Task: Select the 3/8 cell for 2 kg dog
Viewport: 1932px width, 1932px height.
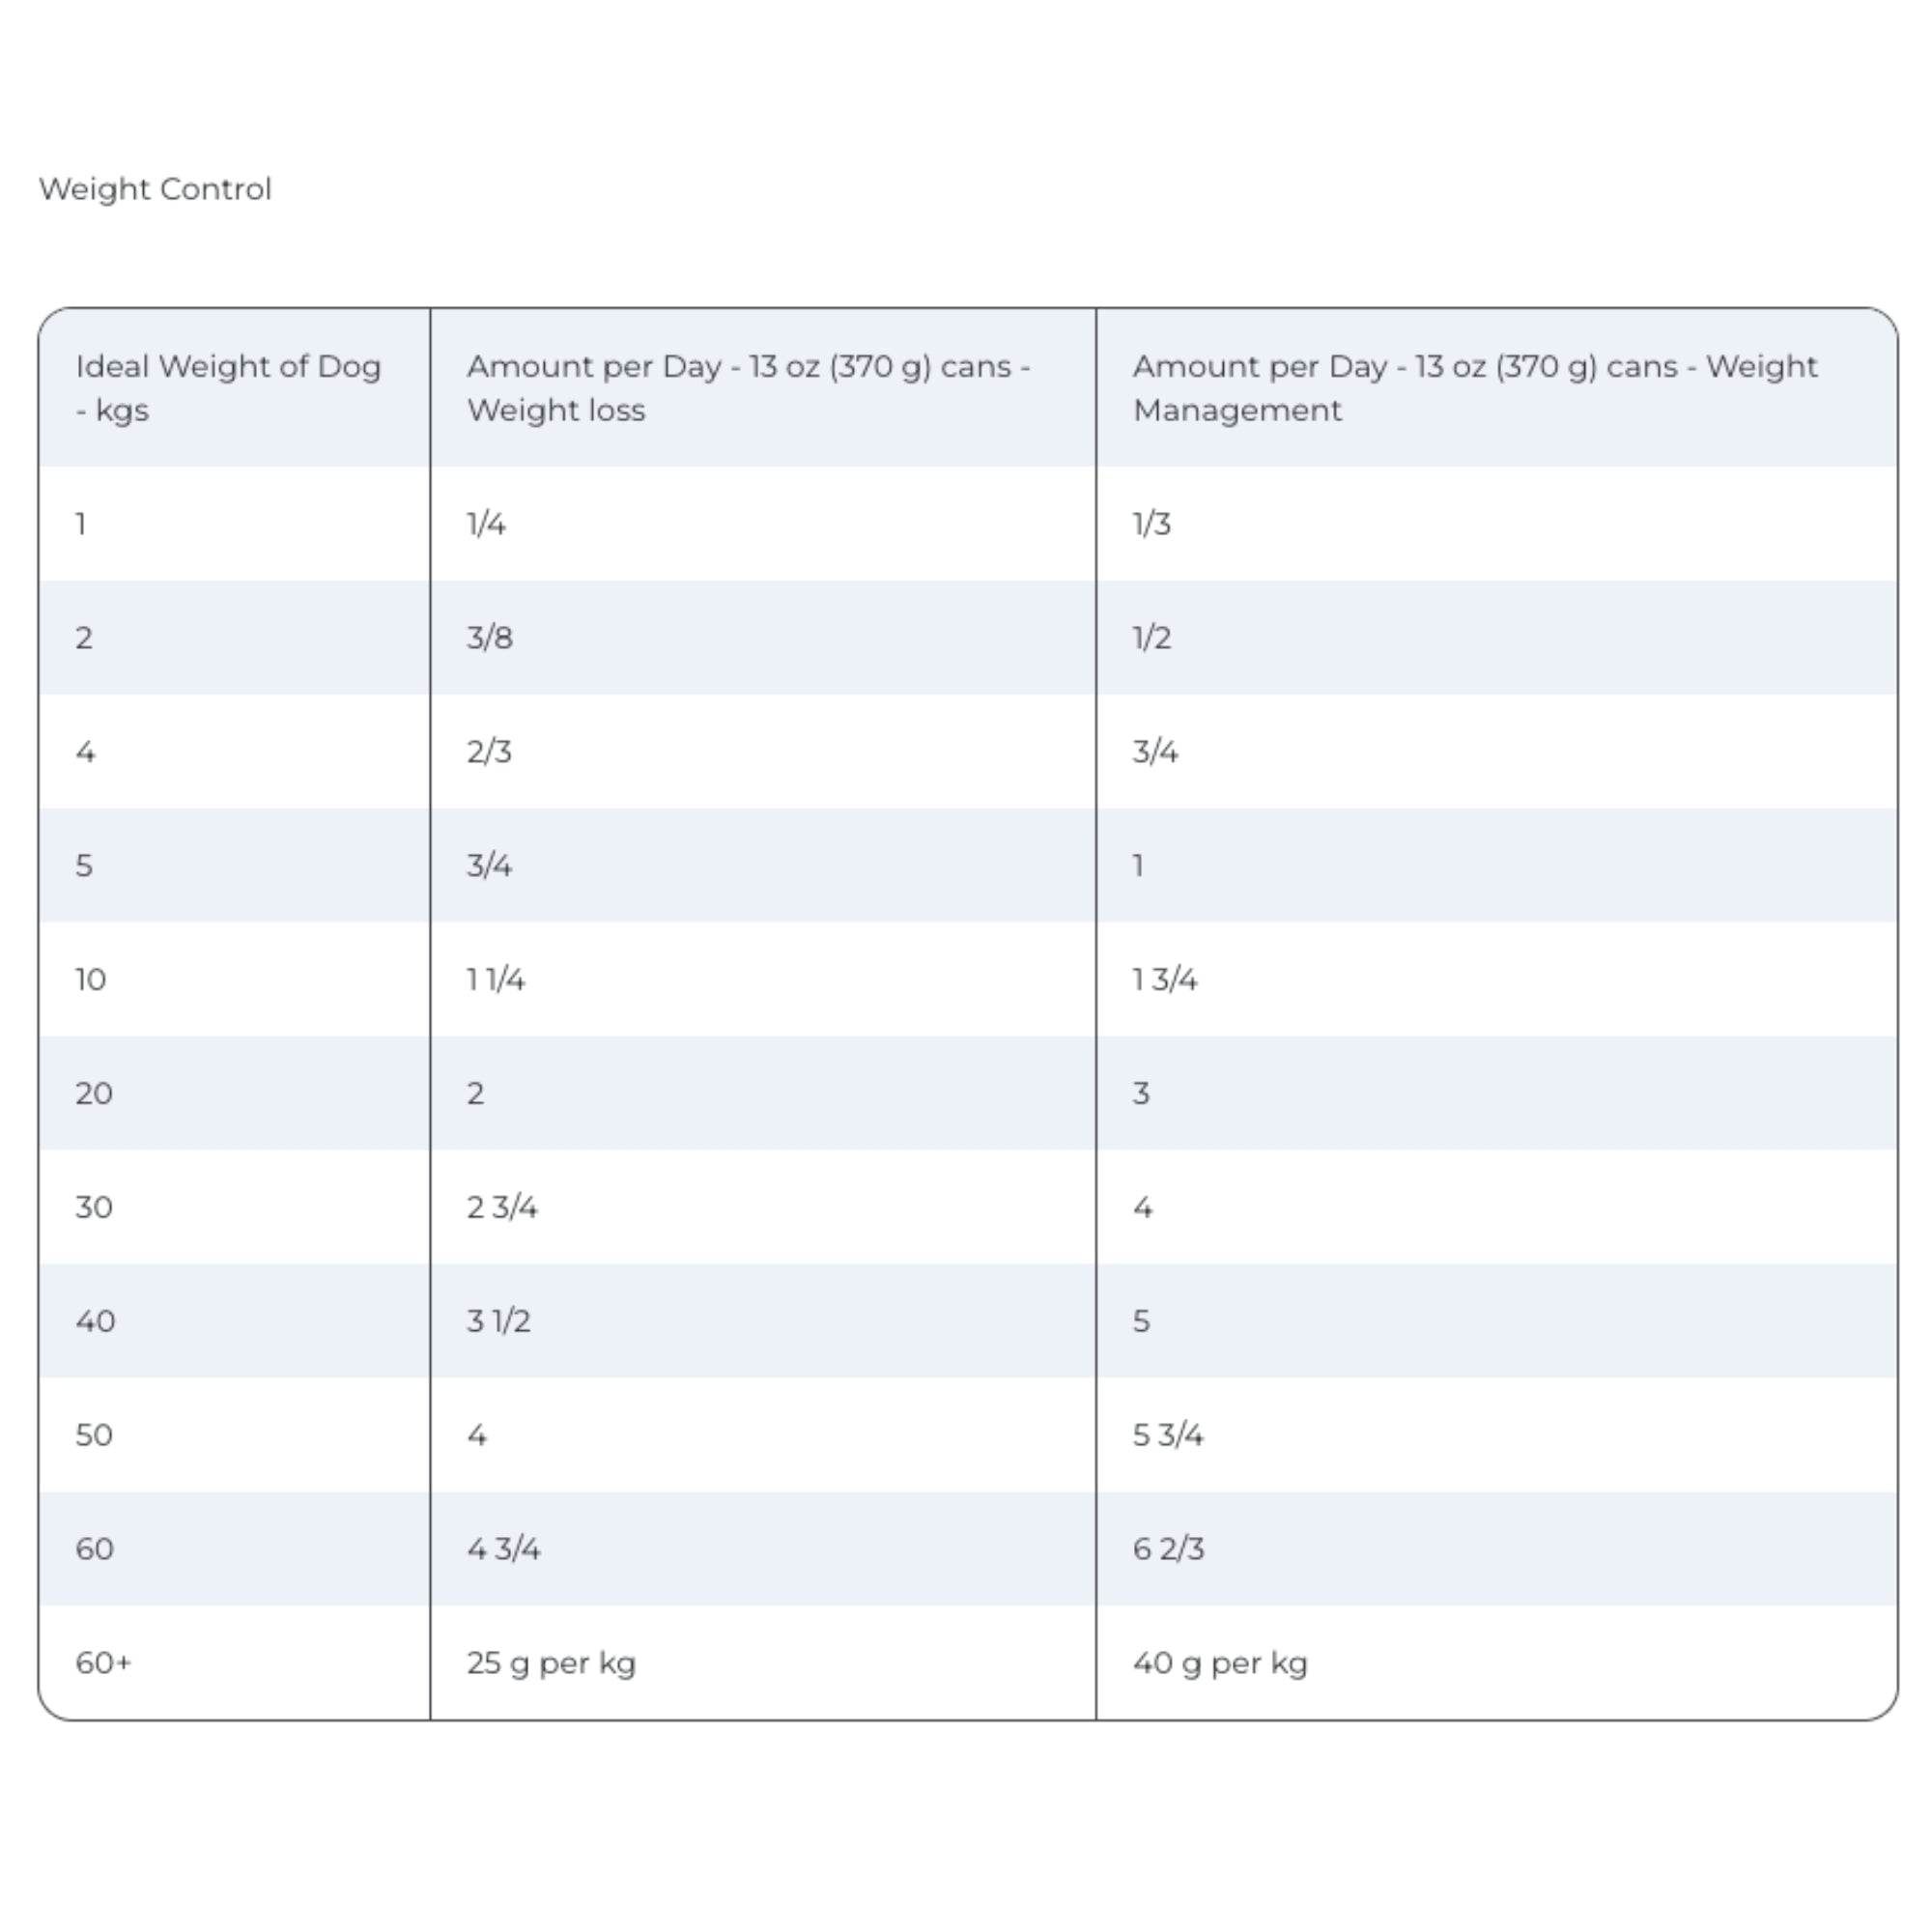Action: point(490,638)
